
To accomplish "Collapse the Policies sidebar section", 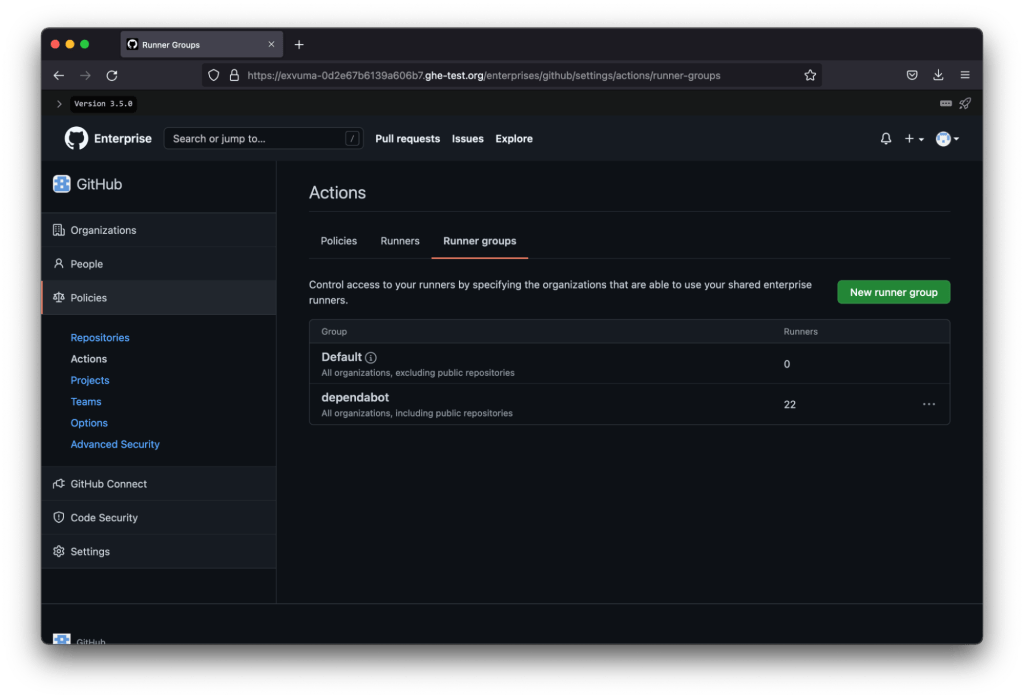I will point(88,297).
